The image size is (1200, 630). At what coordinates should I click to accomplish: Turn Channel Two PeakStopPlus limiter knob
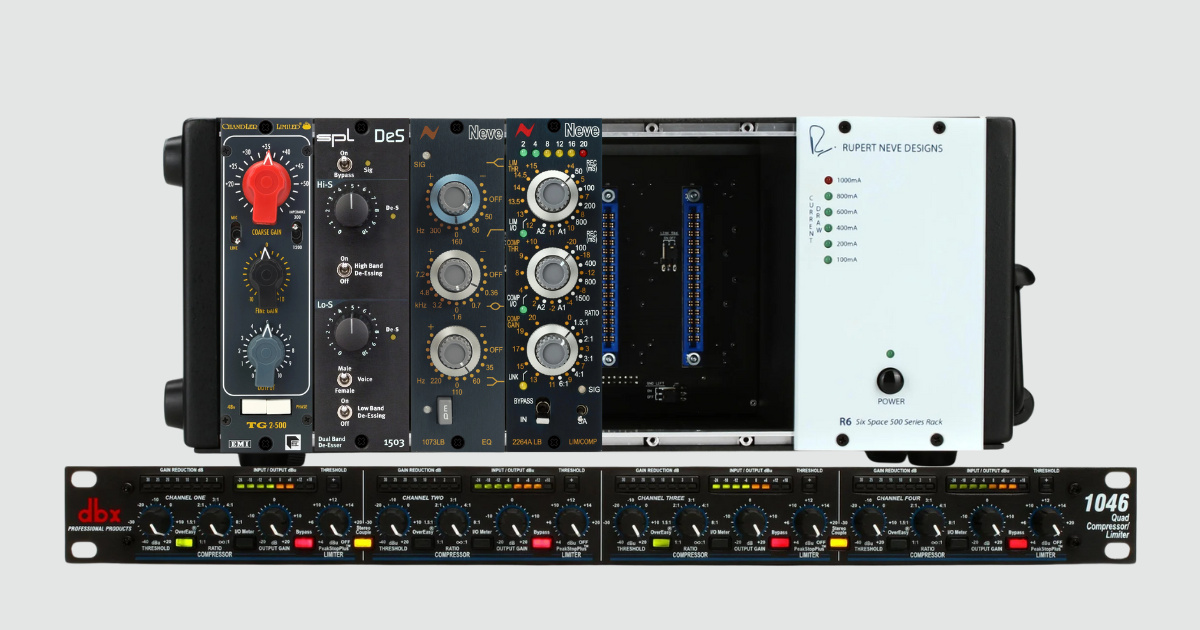click(x=570, y=523)
